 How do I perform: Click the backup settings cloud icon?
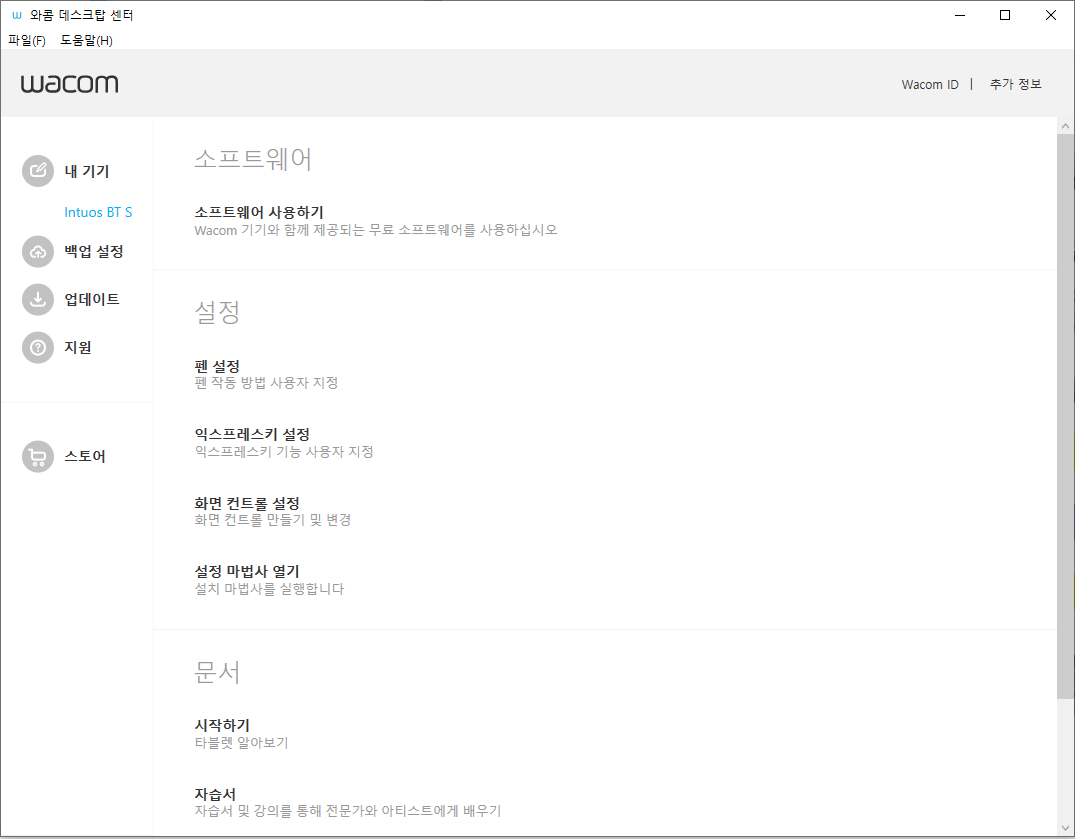point(38,252)
